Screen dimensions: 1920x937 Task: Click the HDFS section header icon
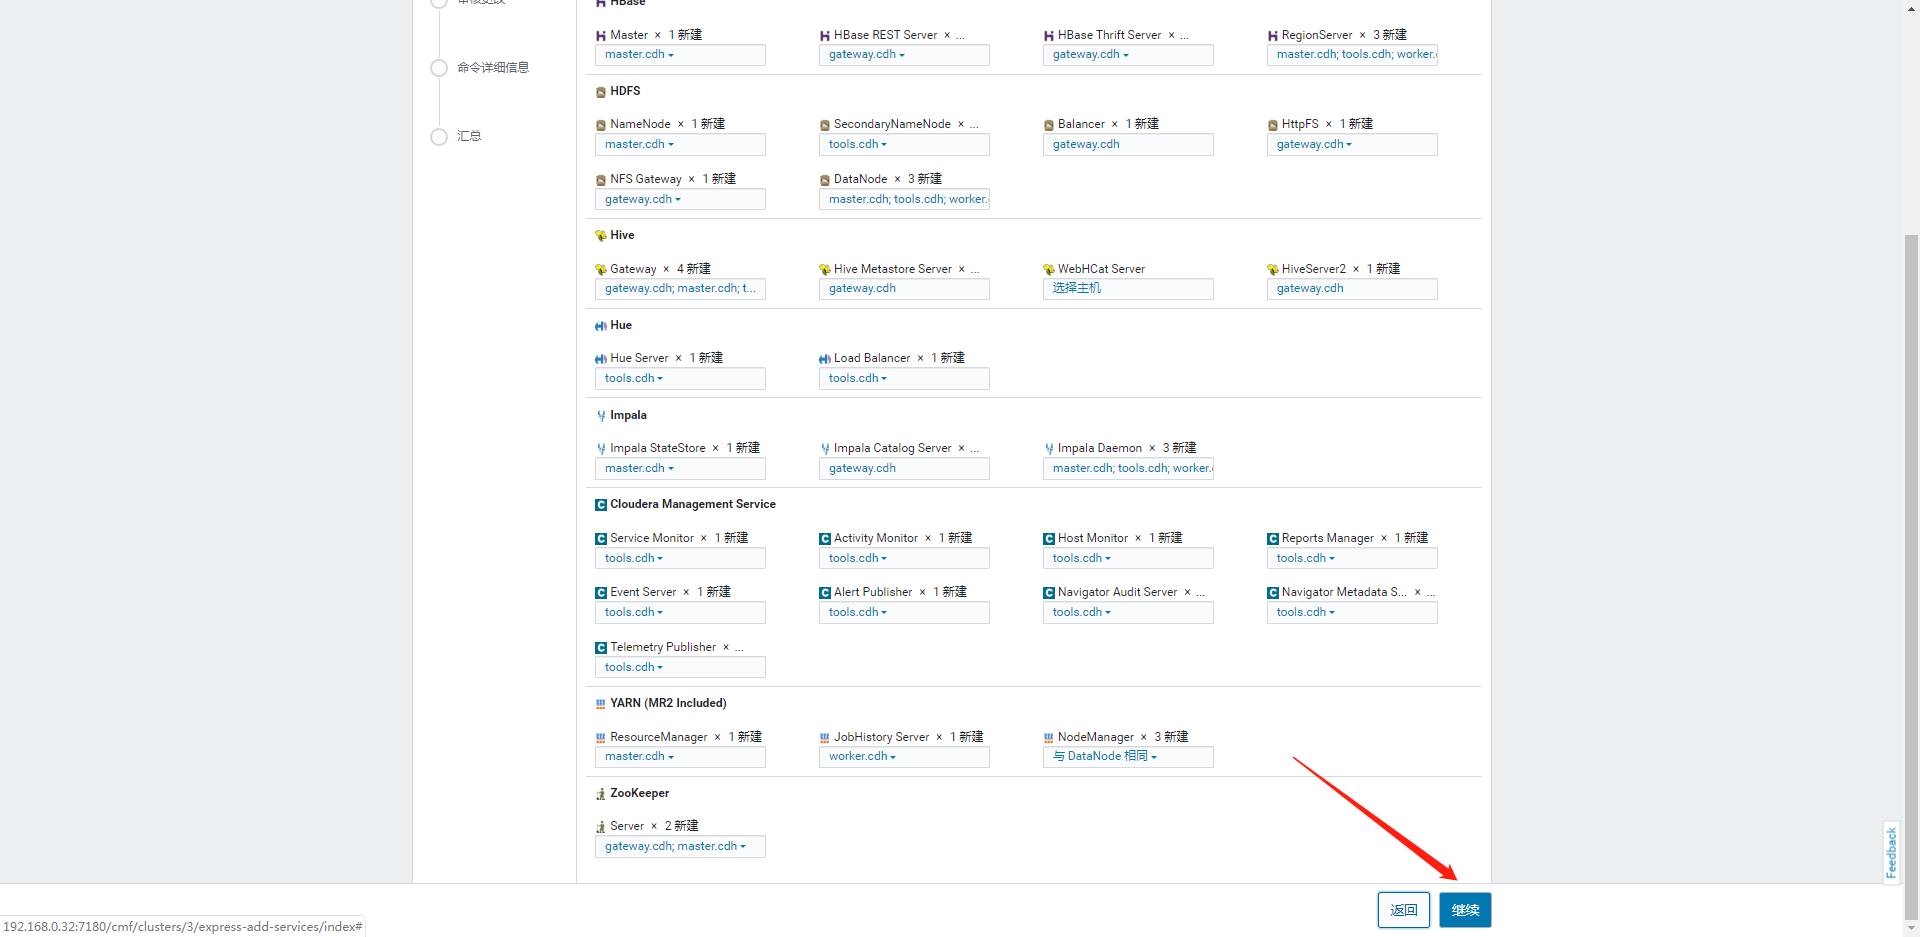(x=601, y=92)
